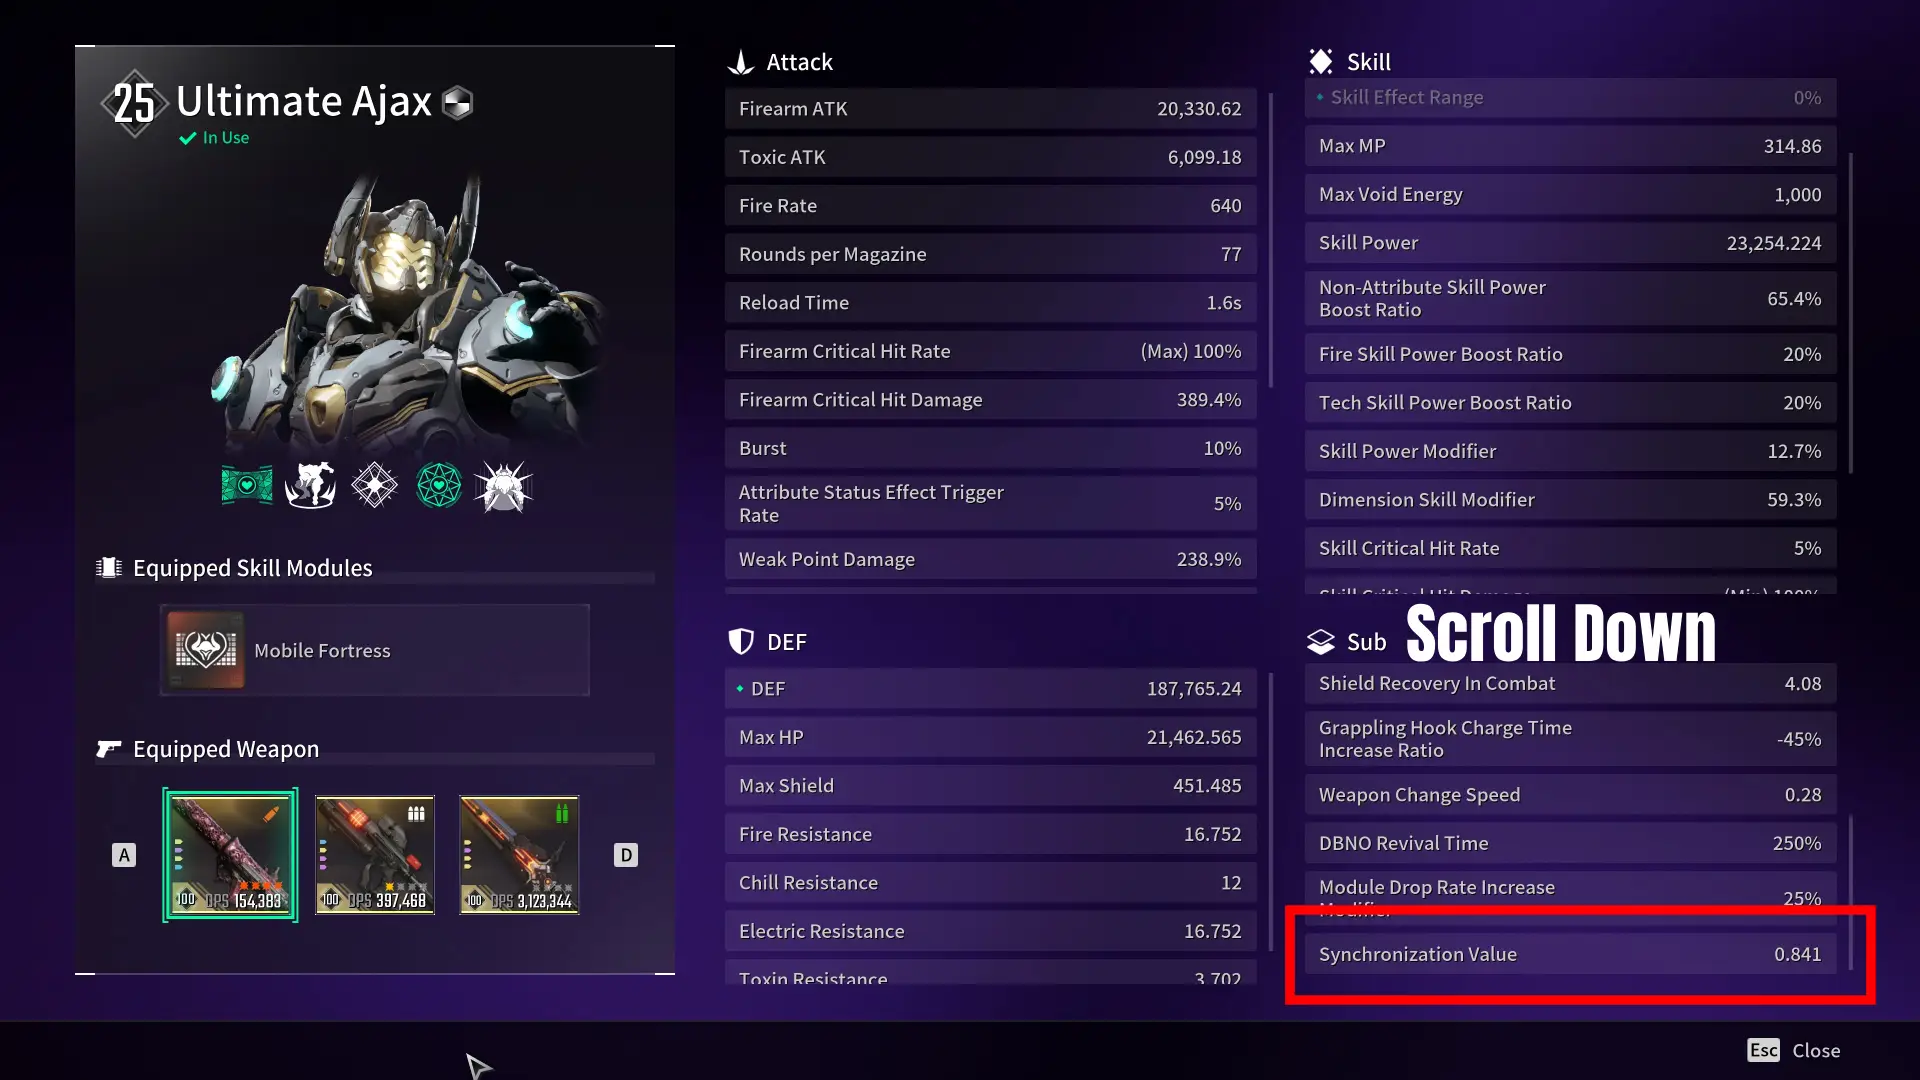The image size is (1920, 1080).
Task: Click the Attack section header icon
Action: pos(741,62)
